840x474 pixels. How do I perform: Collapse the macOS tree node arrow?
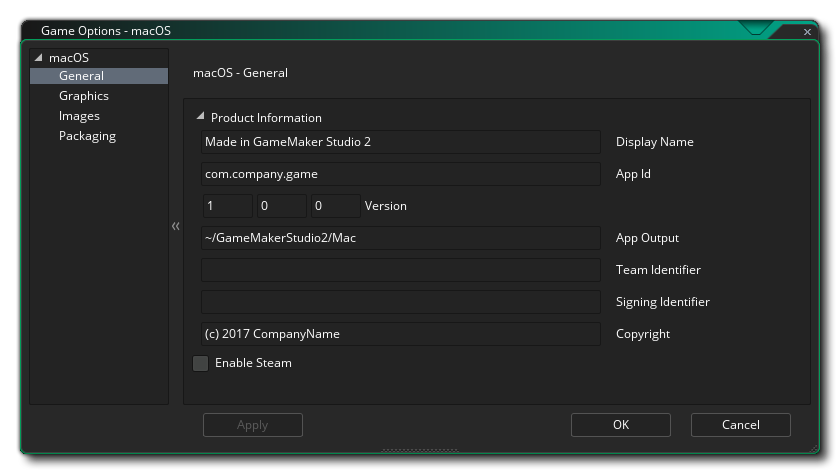pos(39,58)
